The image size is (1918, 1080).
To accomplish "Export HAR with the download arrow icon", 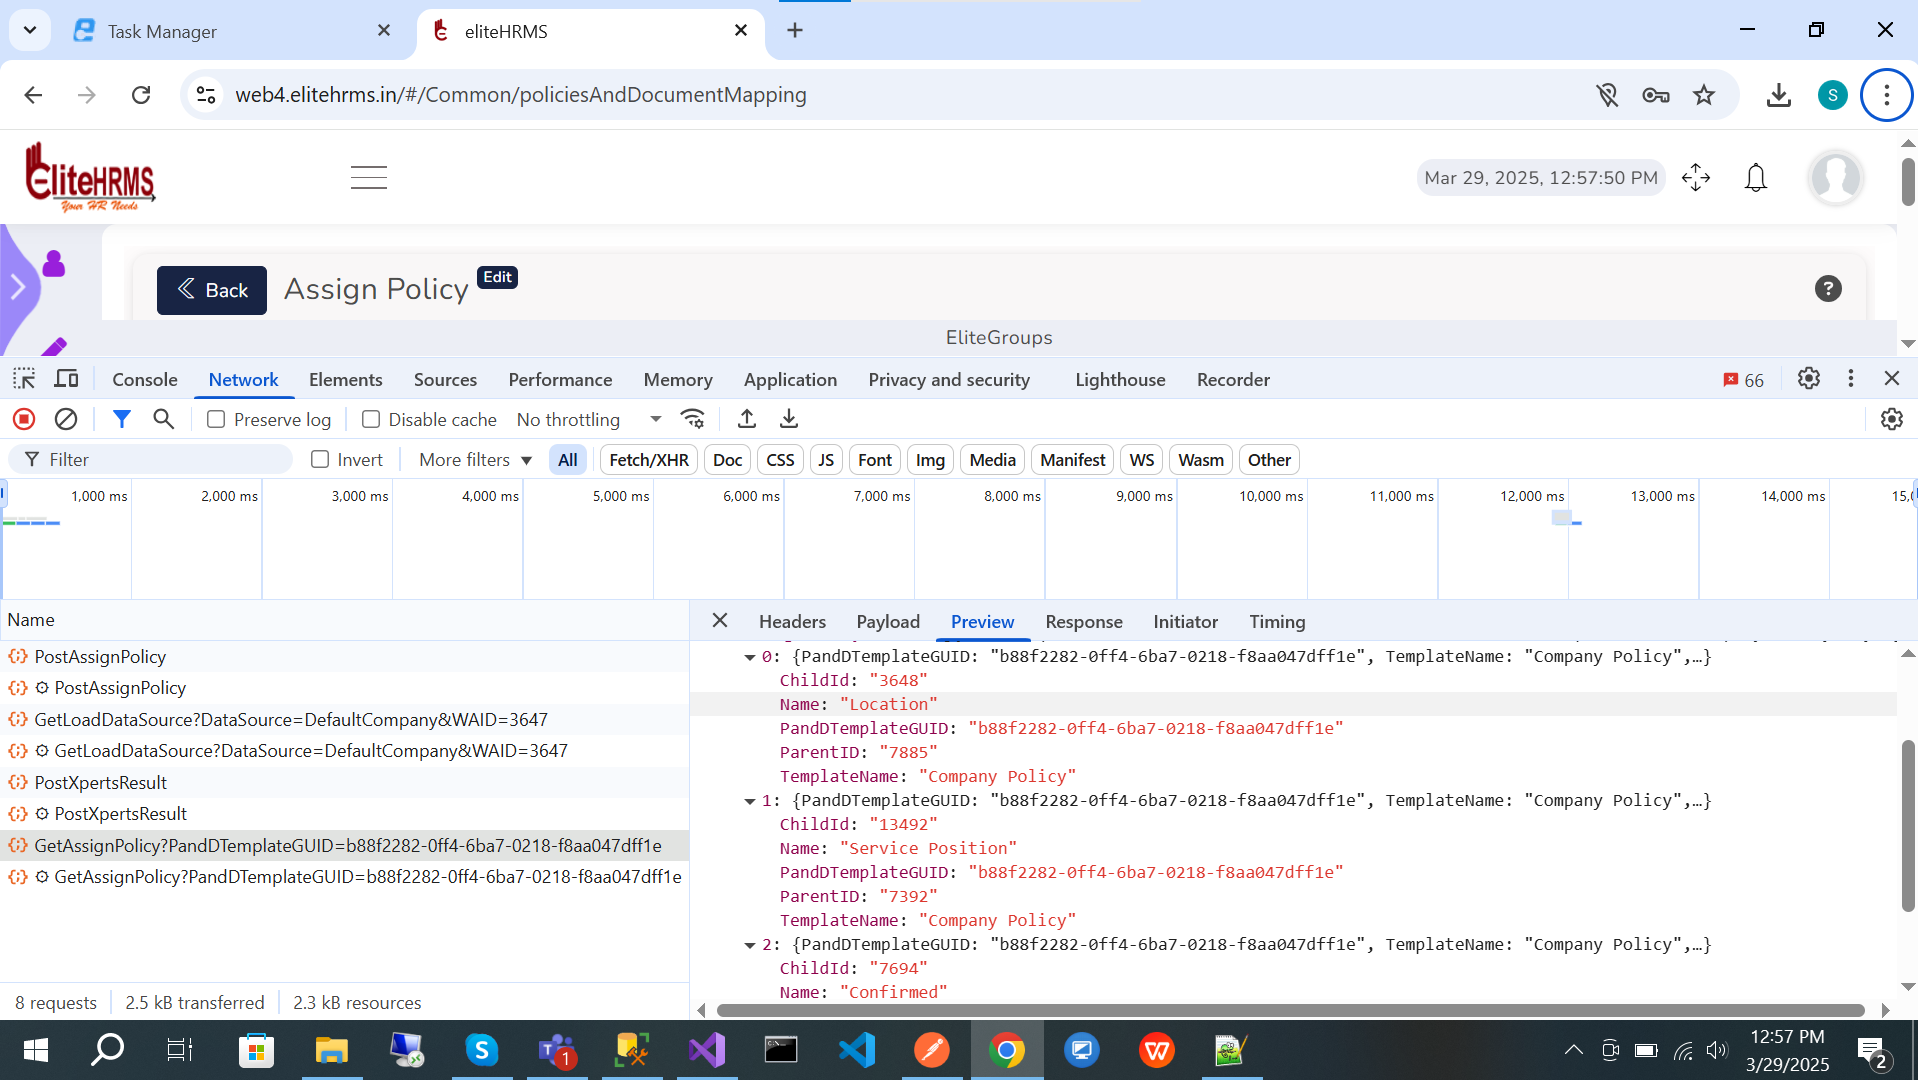I will (789, 419).
